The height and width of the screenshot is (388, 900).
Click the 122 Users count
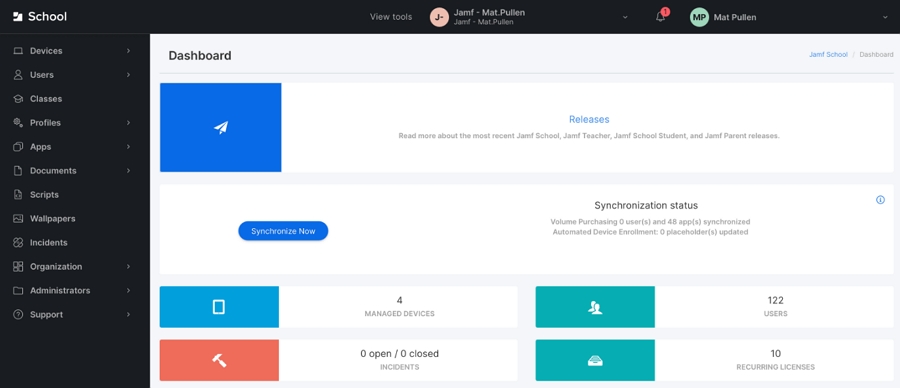[x=775, y=300]
